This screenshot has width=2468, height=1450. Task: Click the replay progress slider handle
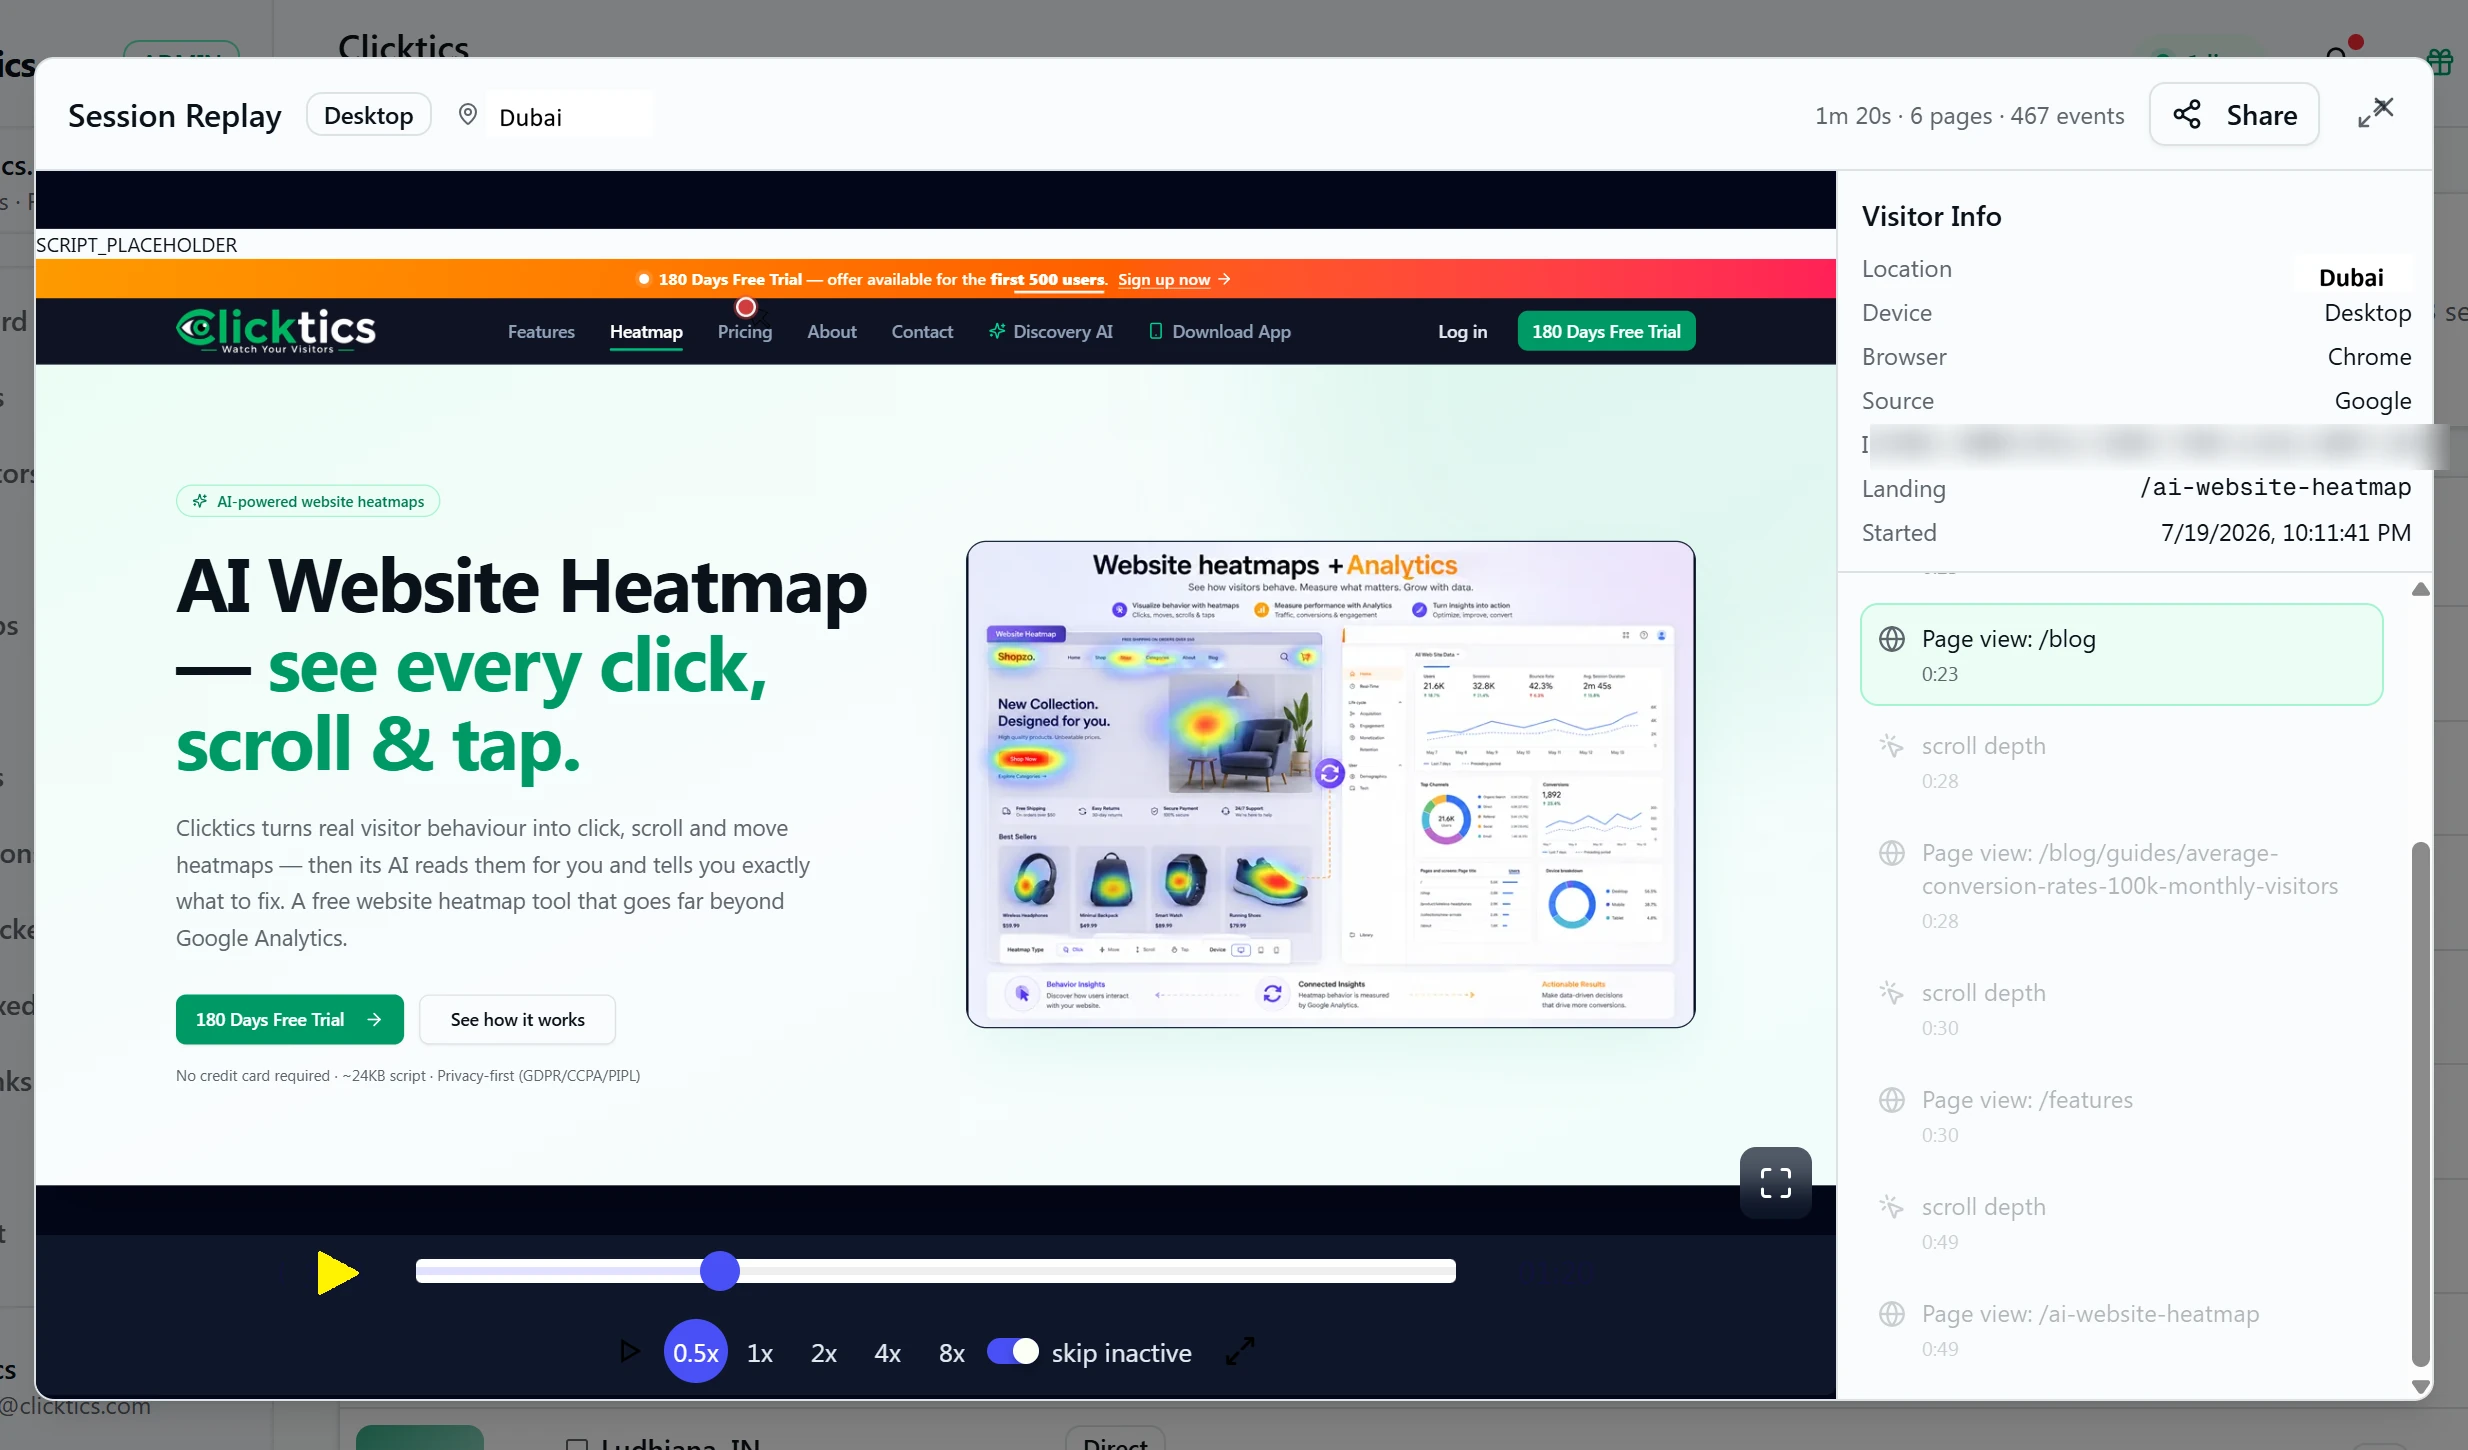(x=720, y=1271)
